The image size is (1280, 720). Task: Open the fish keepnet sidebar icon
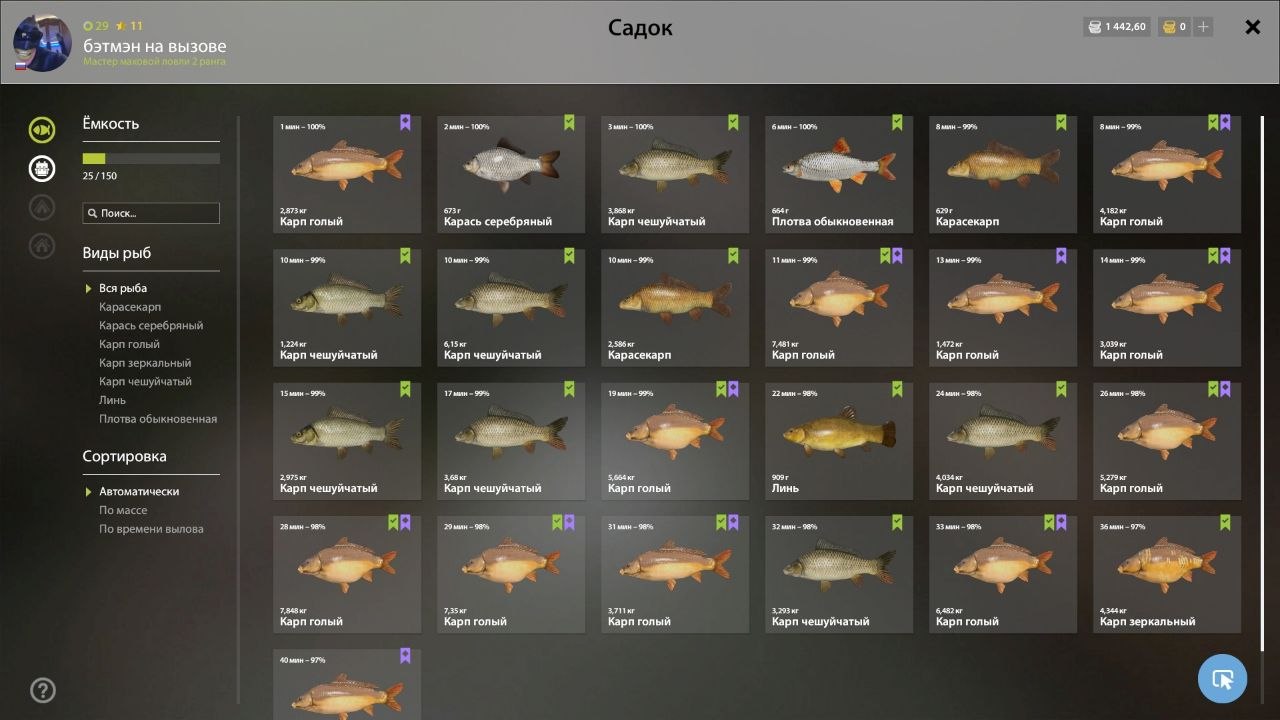42,130
